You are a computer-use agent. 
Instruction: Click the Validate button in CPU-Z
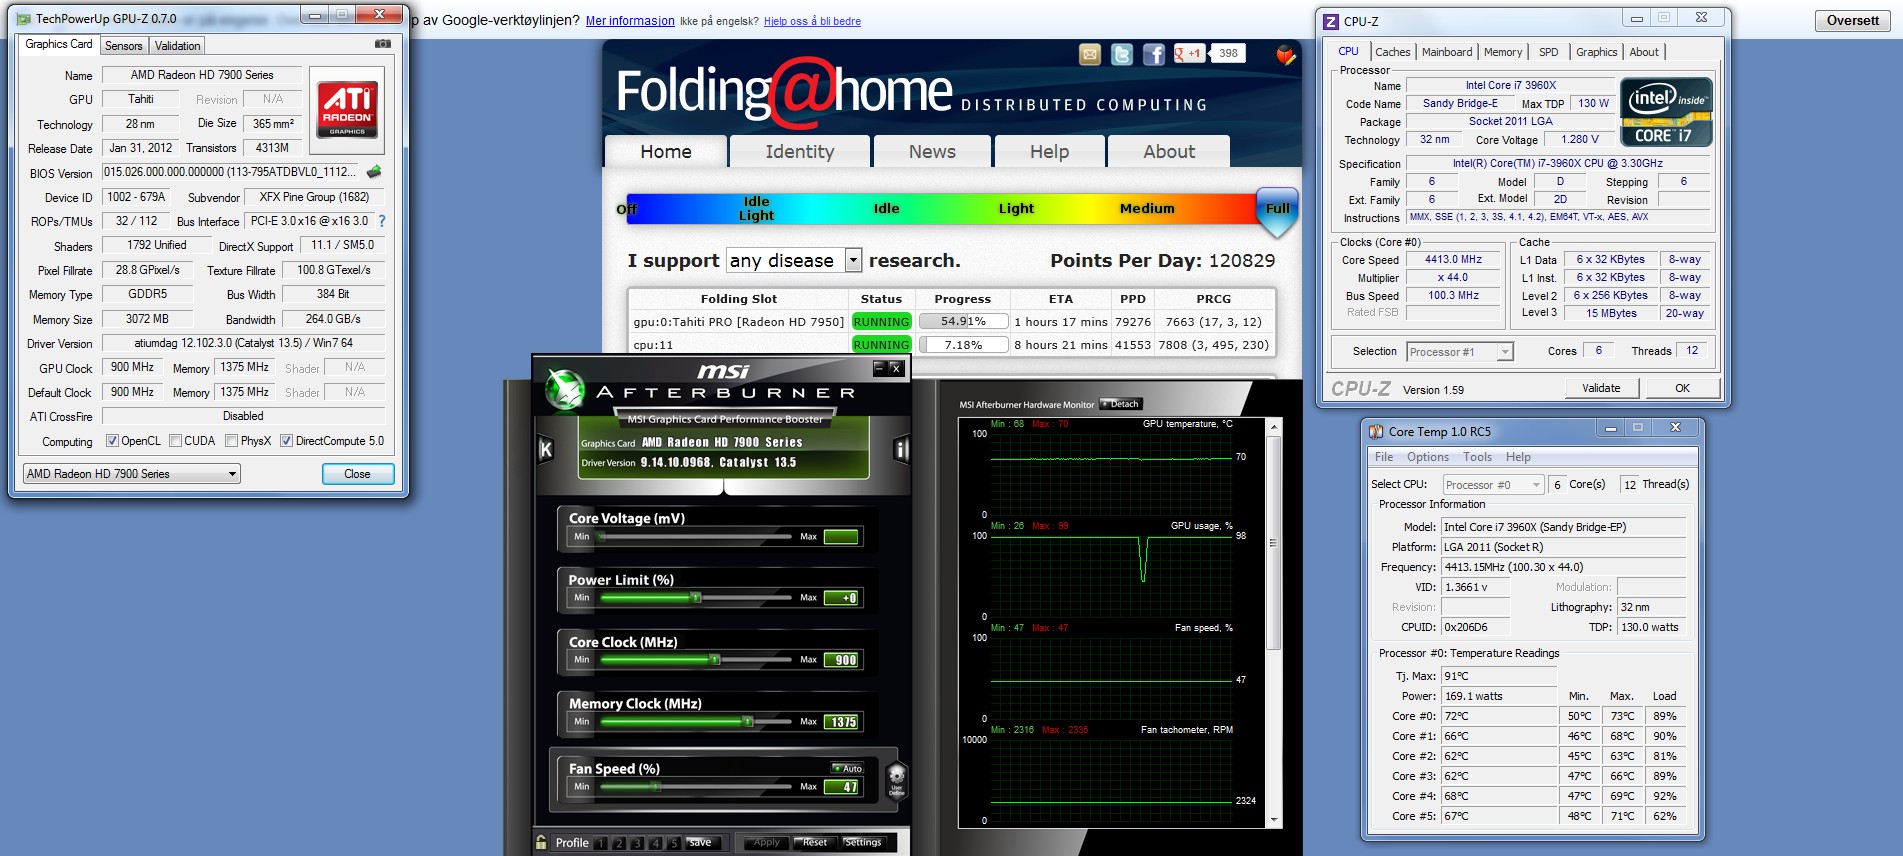1601,388
